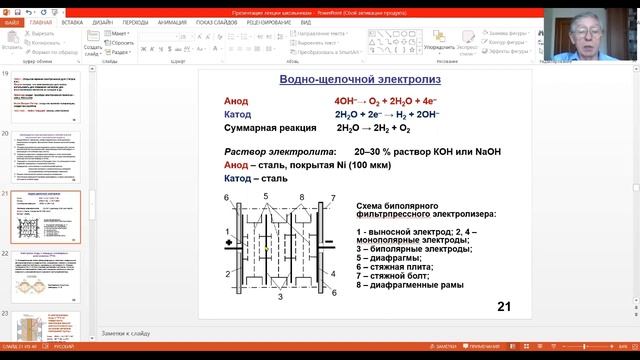The height and width of the screenshot is (360, 640).
Task: Decrease font size icon
Action: click(208, 37)
